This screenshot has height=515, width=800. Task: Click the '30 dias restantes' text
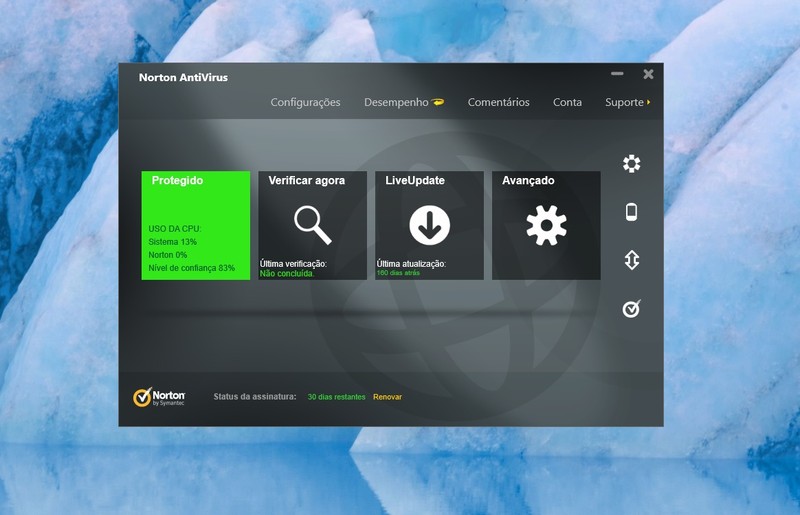pyautogui.click(x=336, y=397)
